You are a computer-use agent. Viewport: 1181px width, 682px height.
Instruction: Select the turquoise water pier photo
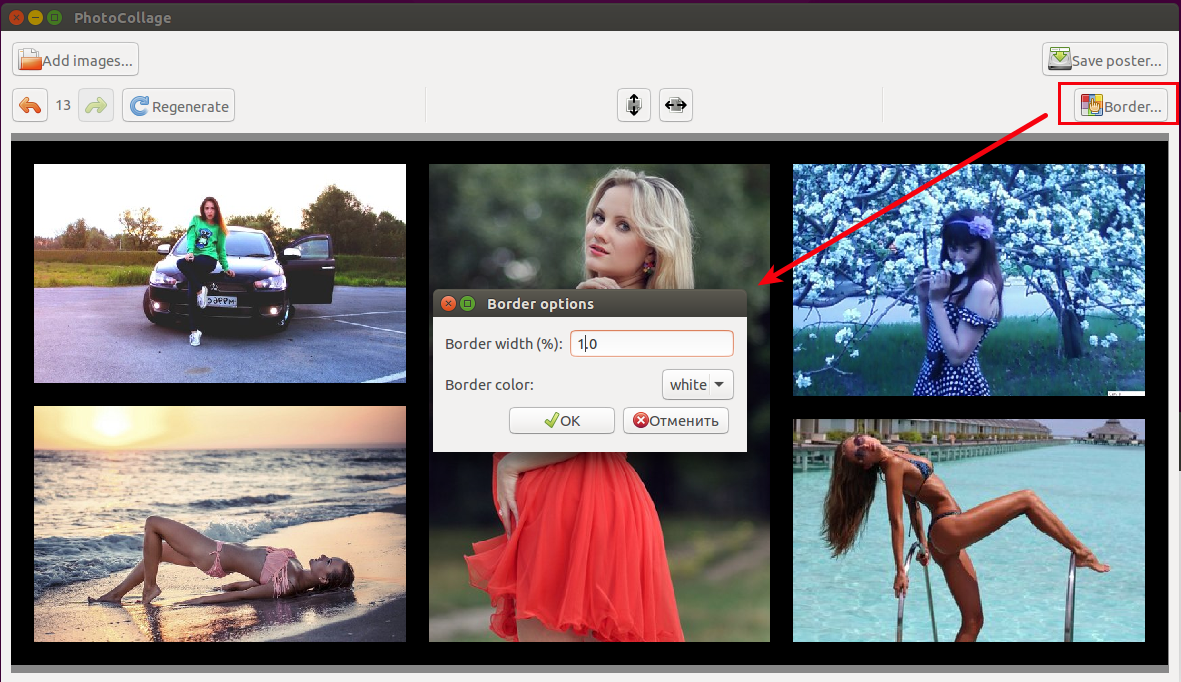(969, 531)
